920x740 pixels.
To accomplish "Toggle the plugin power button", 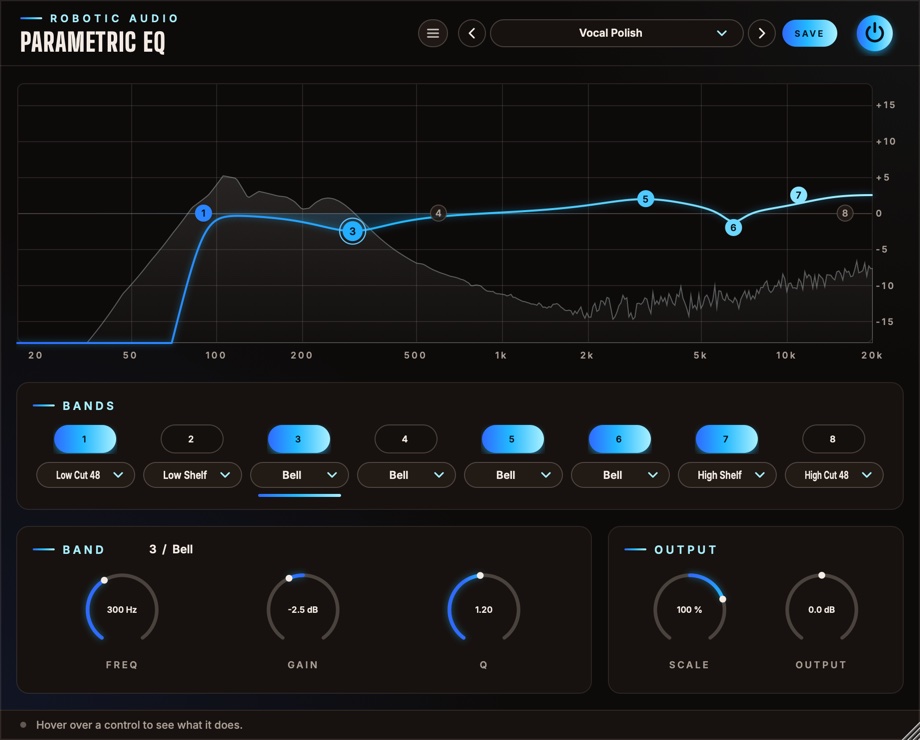I will point(874,33).
